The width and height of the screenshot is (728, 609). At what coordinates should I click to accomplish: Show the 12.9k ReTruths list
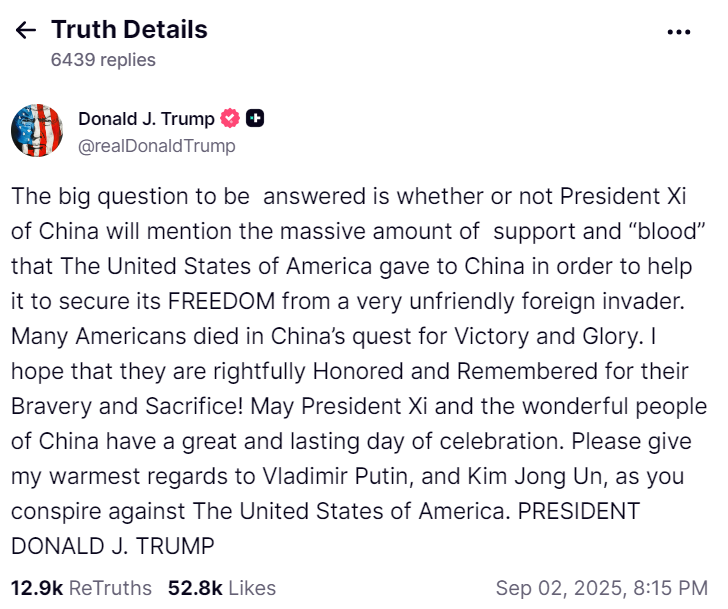(81, 588)
